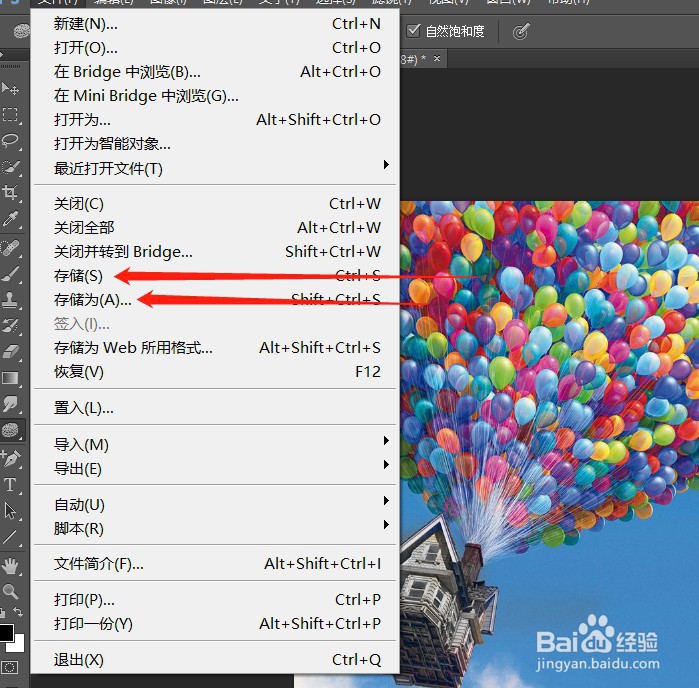The height and width of the screenshot is (688, 699).
Task: Expand the 脚本(R) submenu arrow
Action: 386,525
